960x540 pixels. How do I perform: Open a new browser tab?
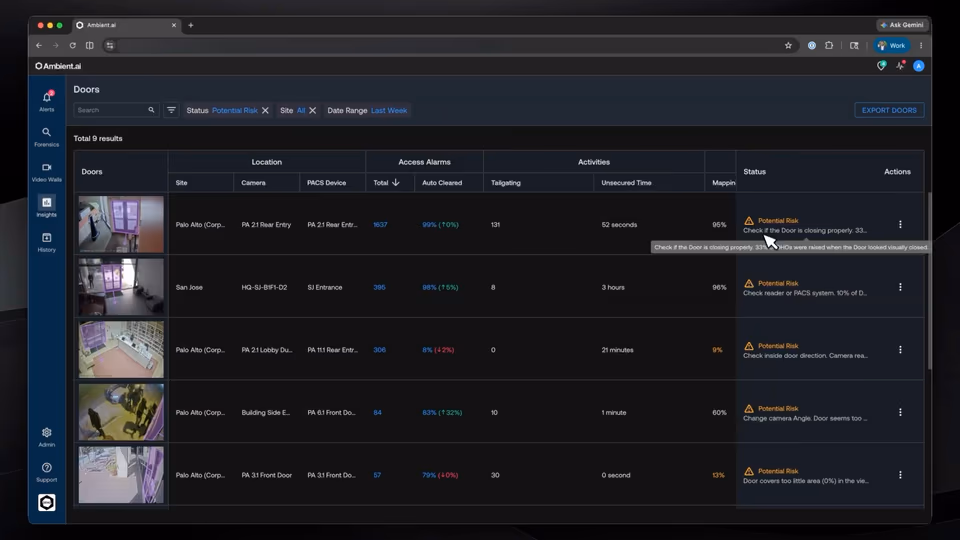(x=191, y=25)
